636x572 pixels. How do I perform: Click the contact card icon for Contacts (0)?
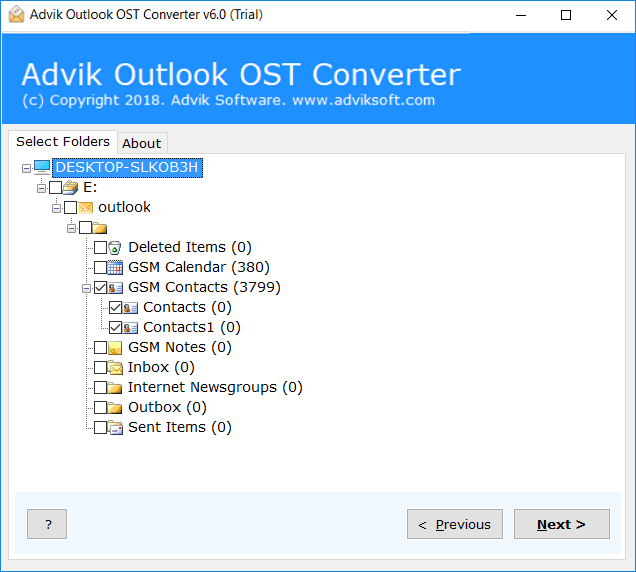131,308
